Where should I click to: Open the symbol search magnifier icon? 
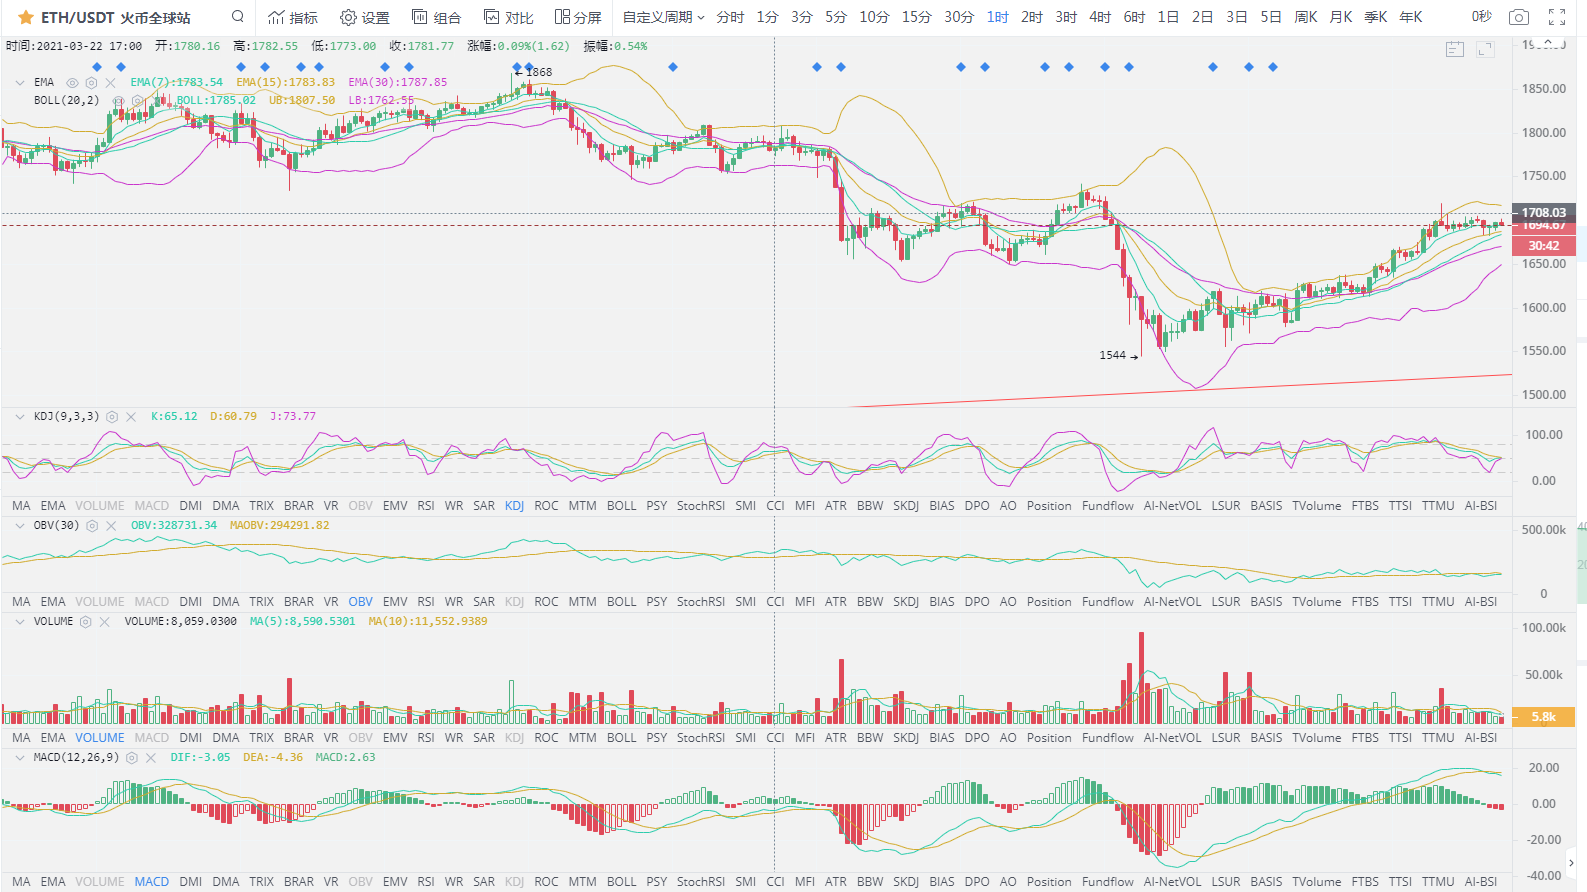click(237, 16)
